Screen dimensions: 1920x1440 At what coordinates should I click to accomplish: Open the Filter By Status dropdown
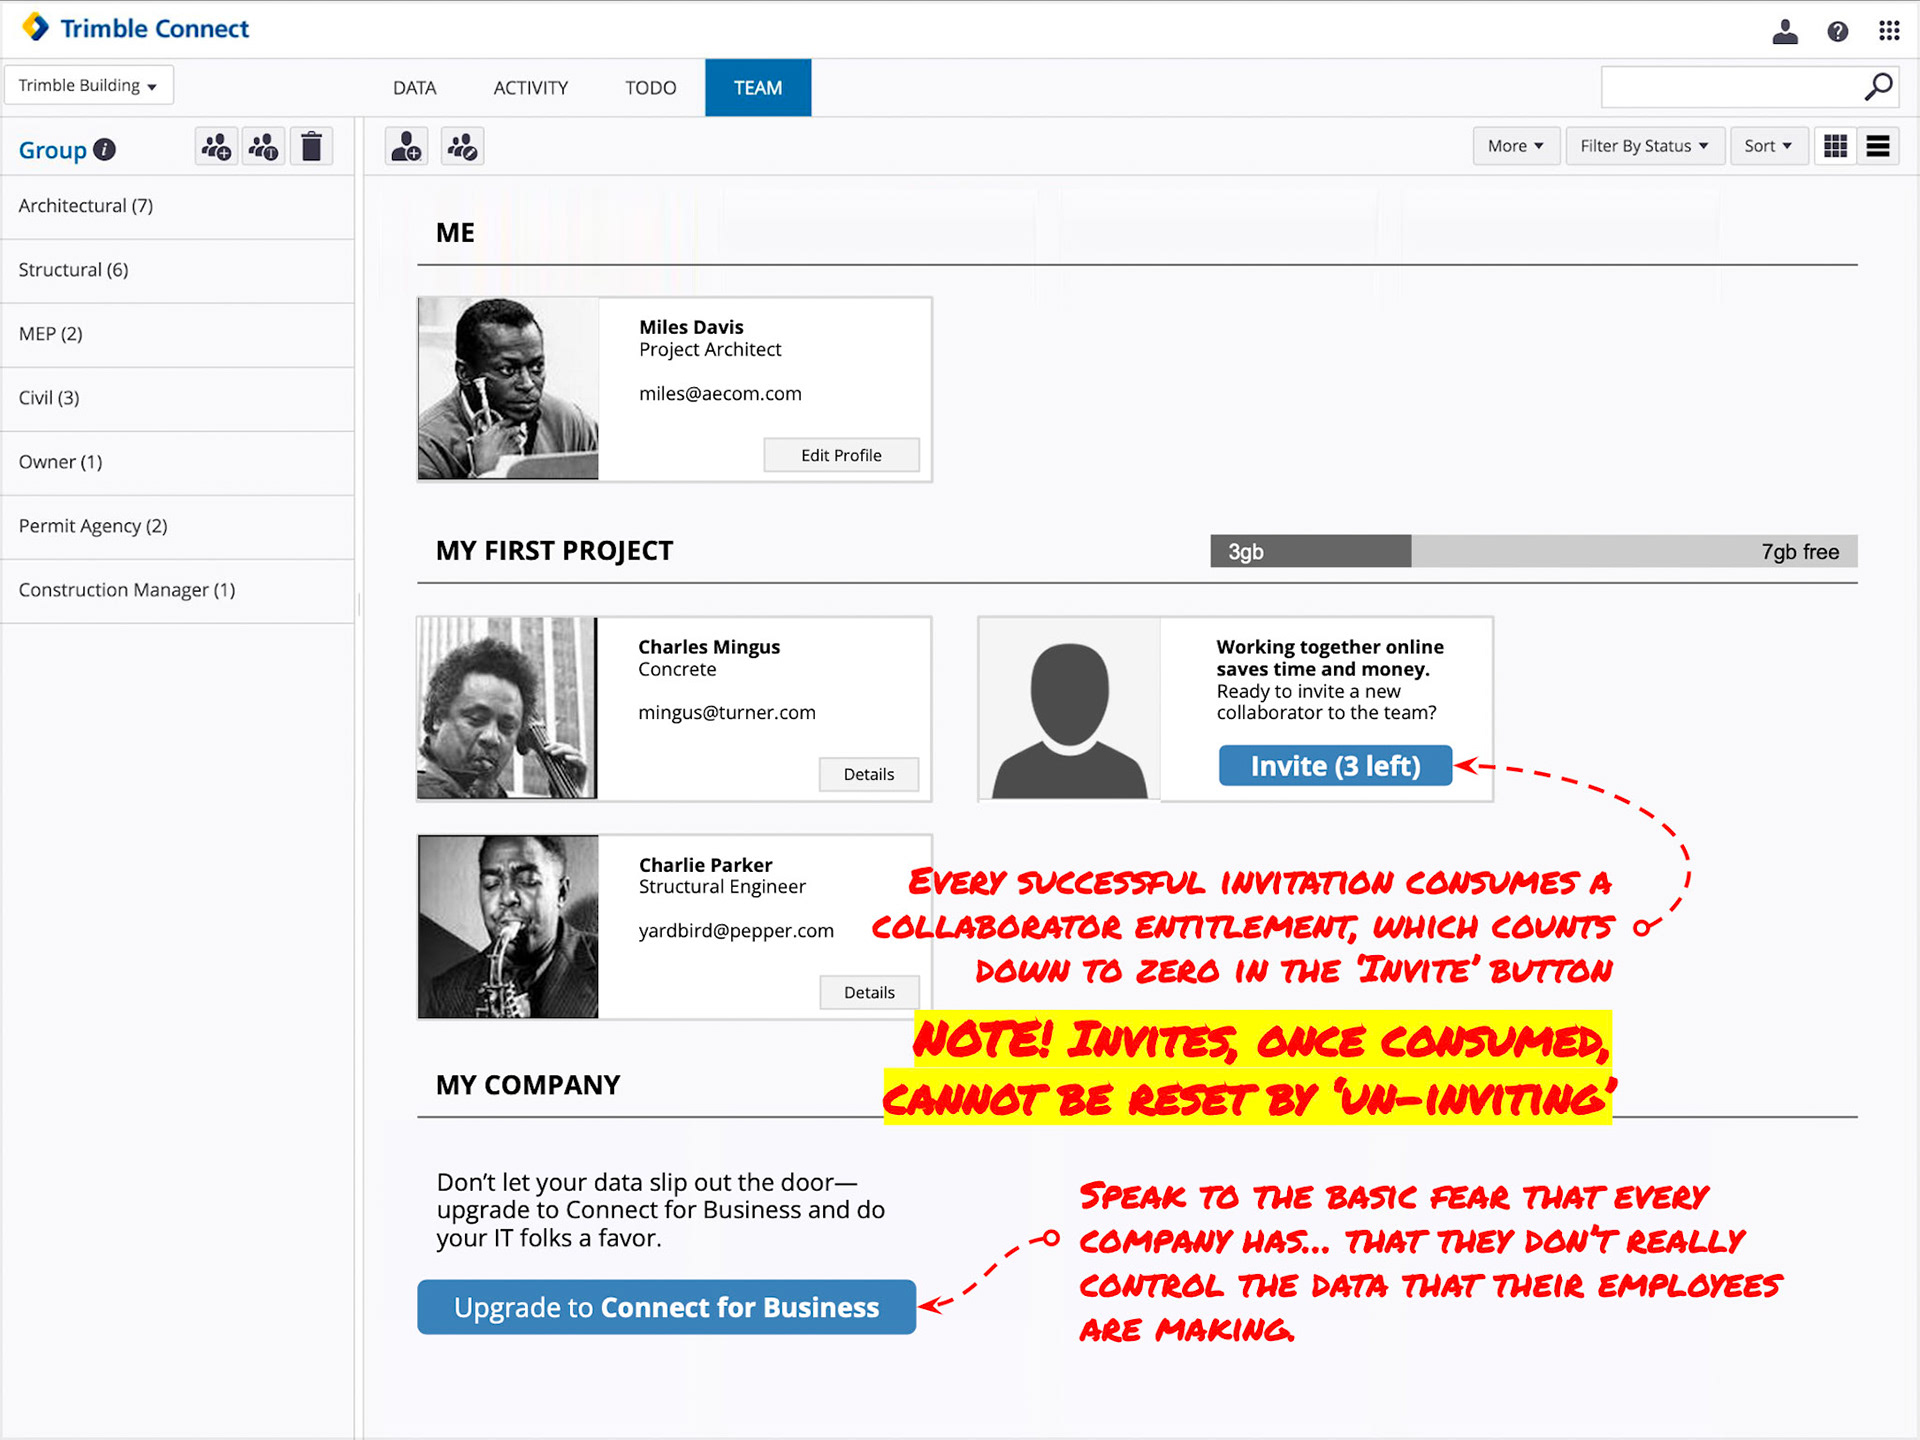click(x=1643, y=146)
